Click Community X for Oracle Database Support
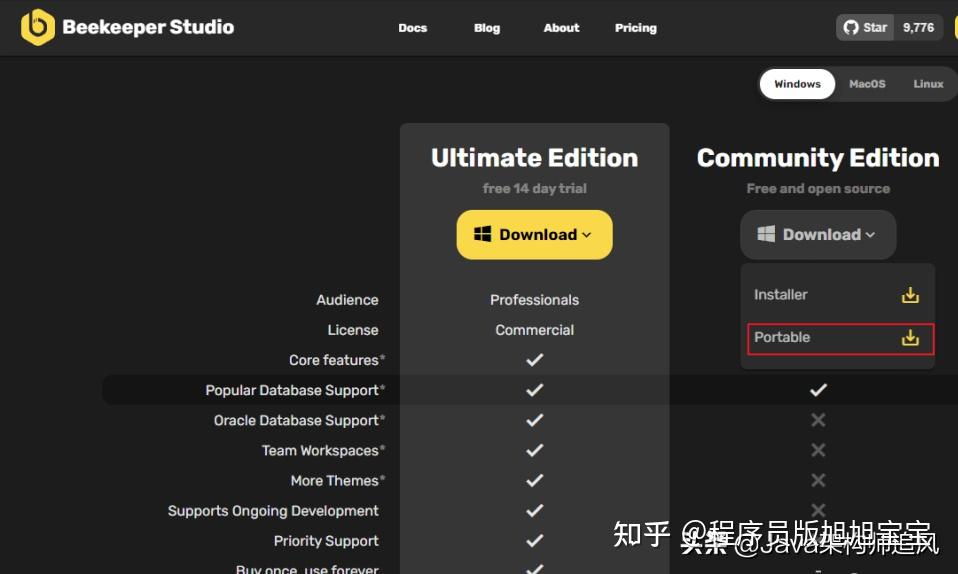The image size is (958, 574). (x=818, y=420)
